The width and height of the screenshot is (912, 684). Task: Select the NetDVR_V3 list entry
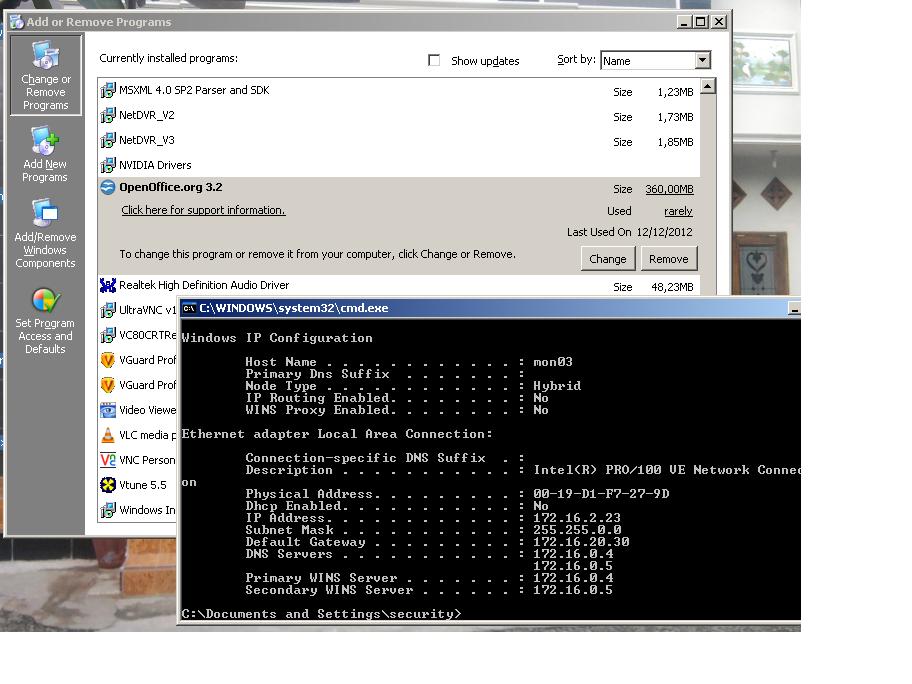[147, 140]
